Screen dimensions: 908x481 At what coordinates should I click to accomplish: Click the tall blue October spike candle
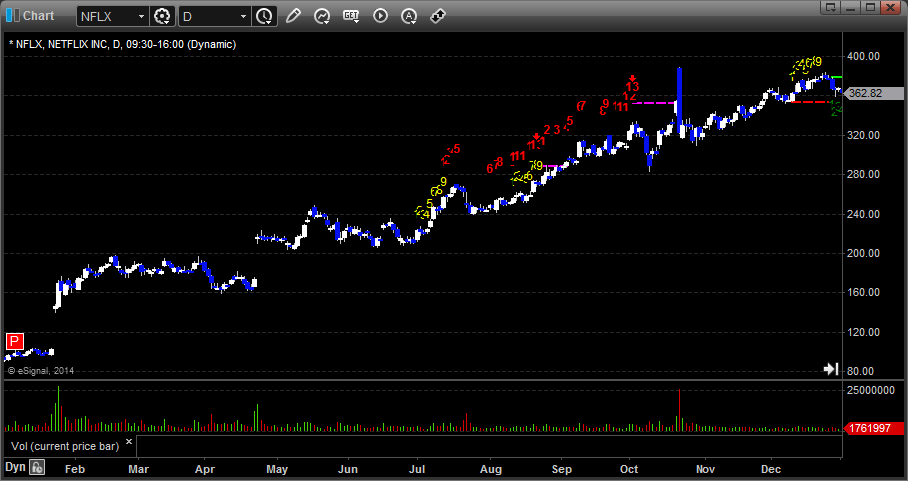679,102
